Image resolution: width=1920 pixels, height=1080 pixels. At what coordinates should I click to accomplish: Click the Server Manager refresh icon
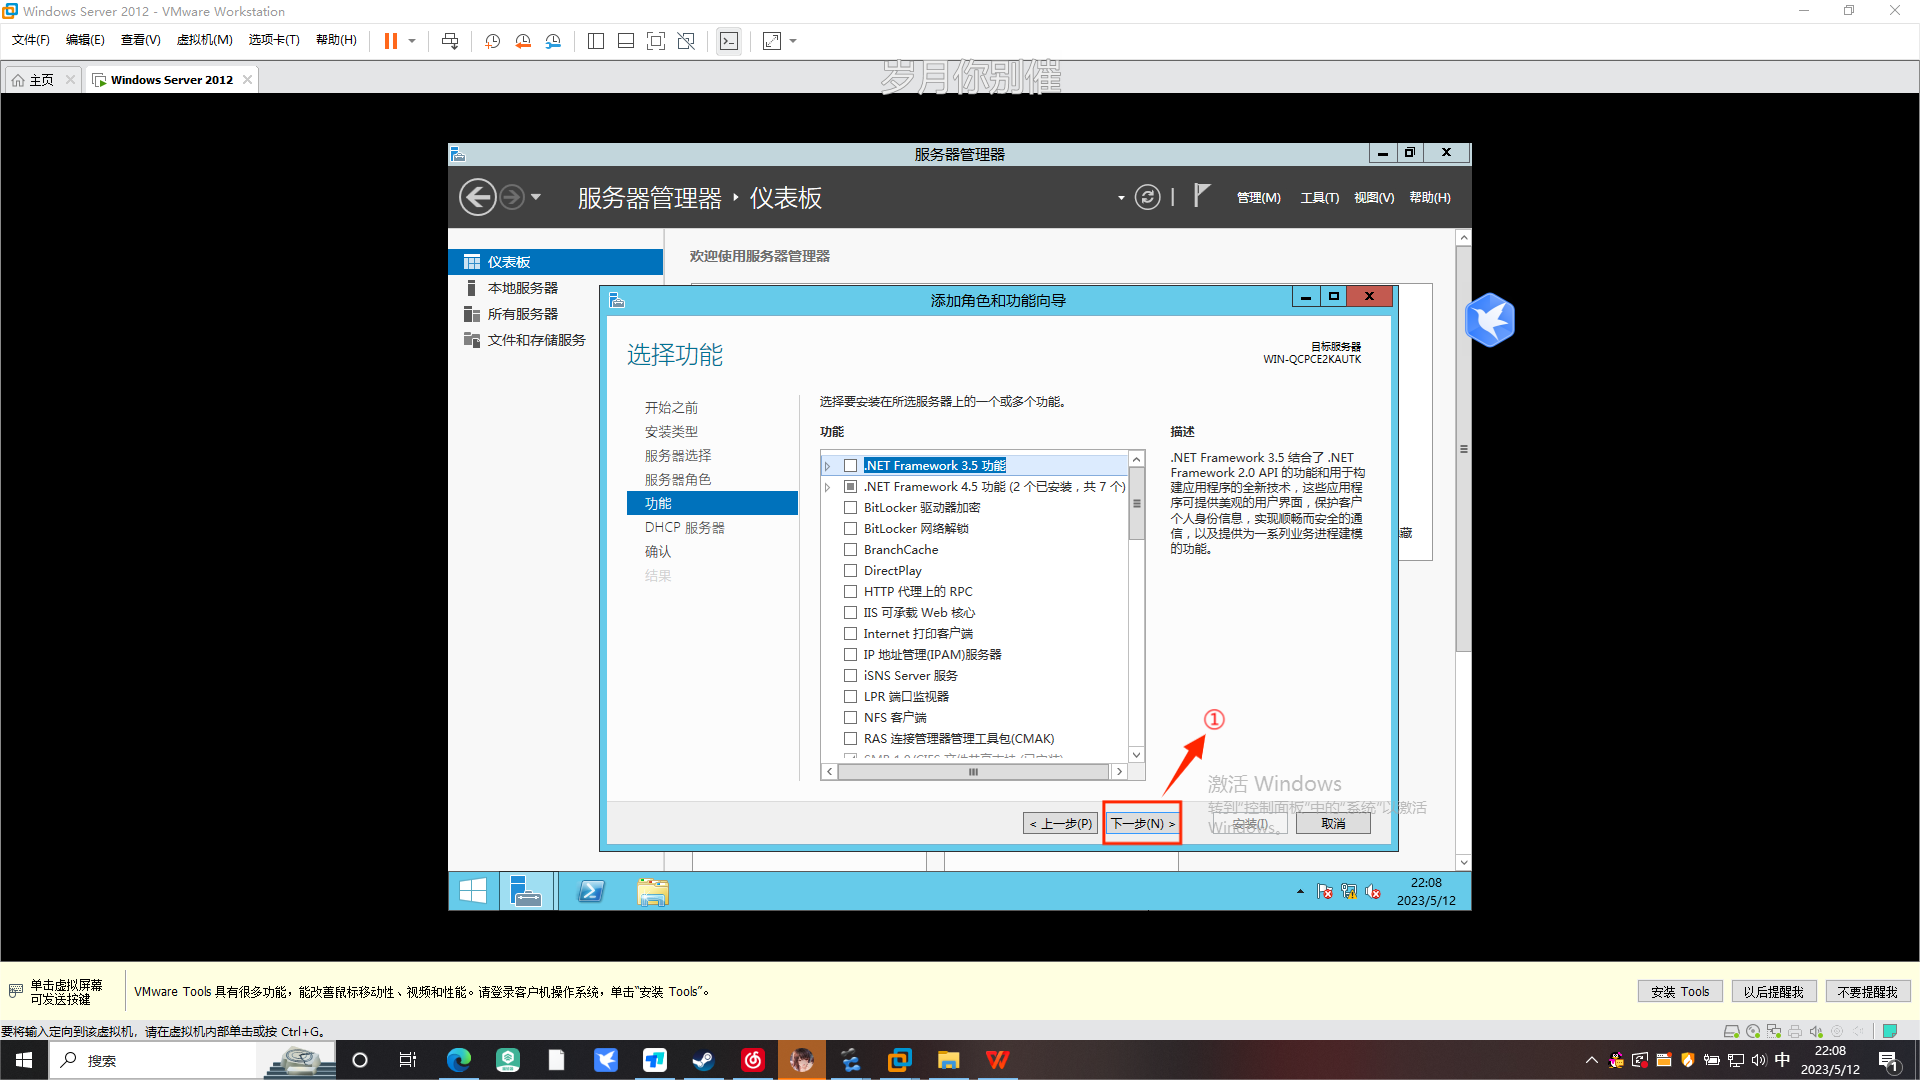click(1148, 197)
